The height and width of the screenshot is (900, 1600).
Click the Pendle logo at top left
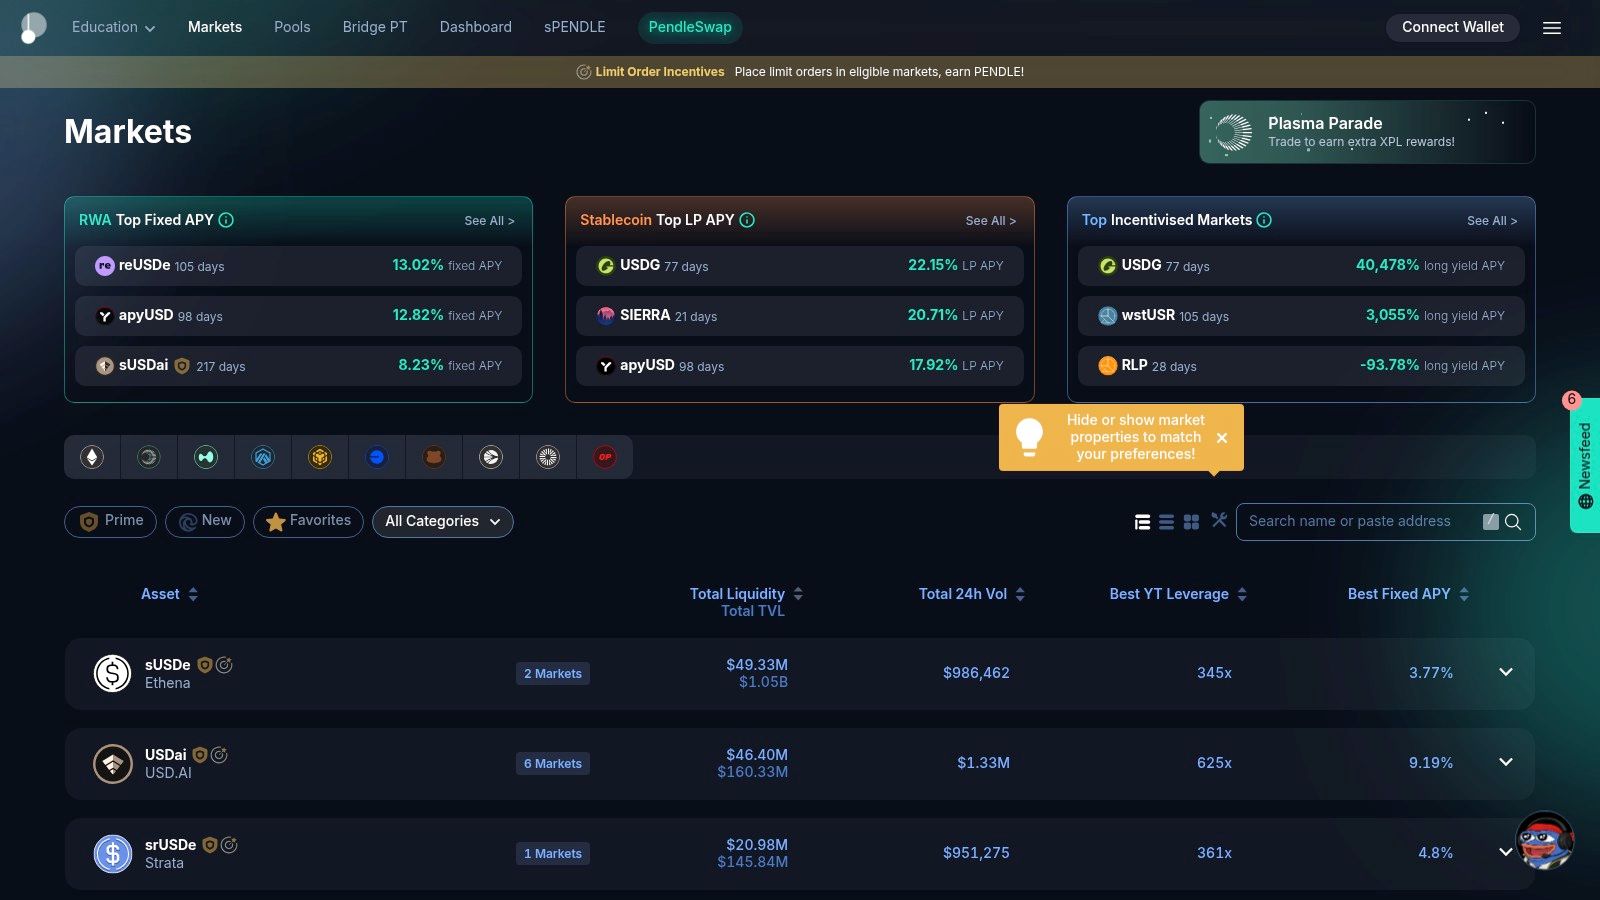pyautogui.click(x=33, y=27)
